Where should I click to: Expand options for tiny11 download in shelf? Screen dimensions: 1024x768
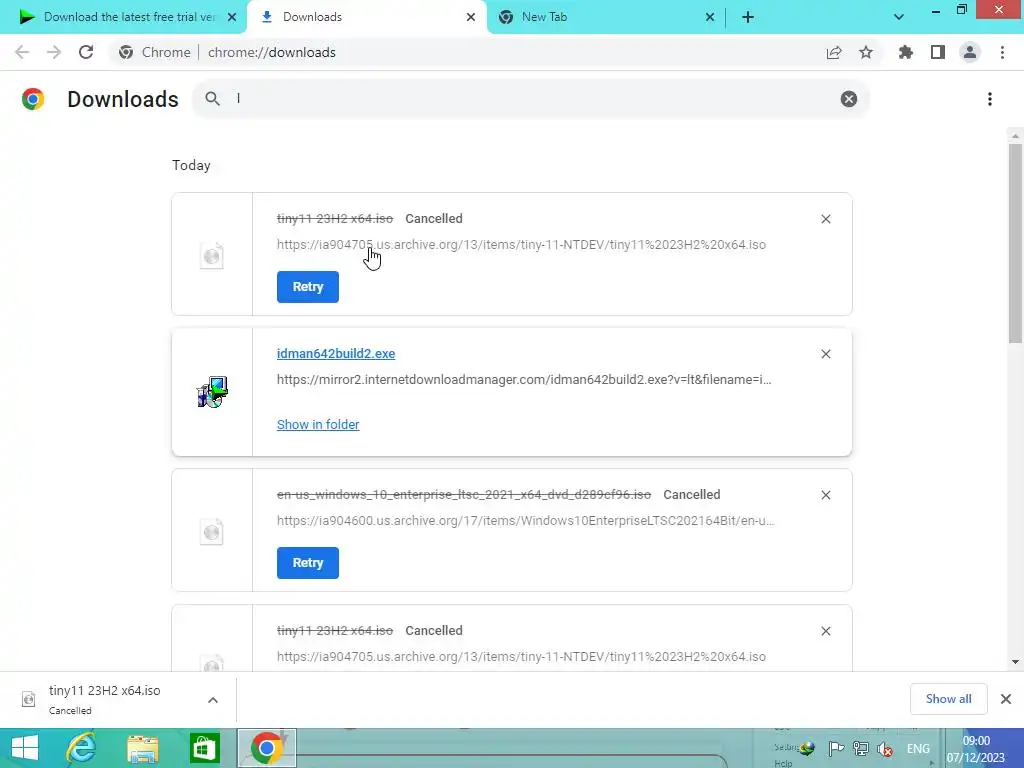[213, 700]
